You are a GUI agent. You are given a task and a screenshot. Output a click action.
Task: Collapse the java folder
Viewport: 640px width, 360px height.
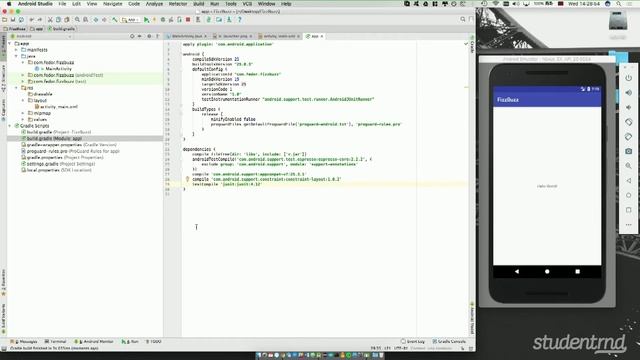click(16, 56)
